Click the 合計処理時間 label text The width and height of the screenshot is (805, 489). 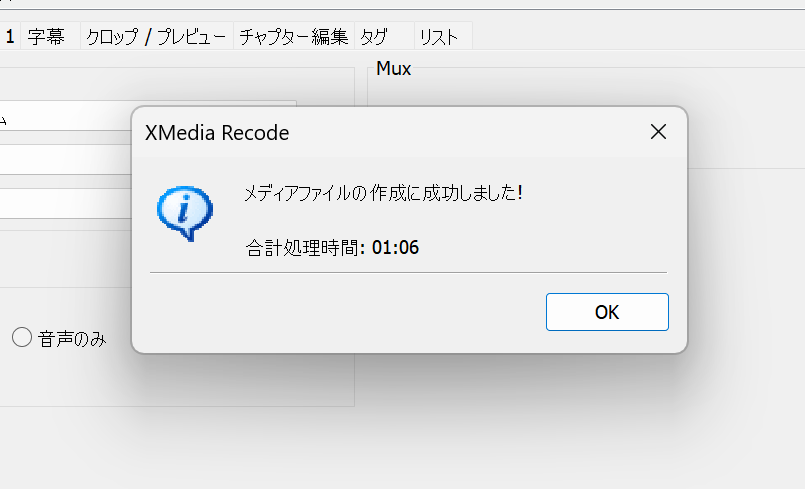coord(303,247)
